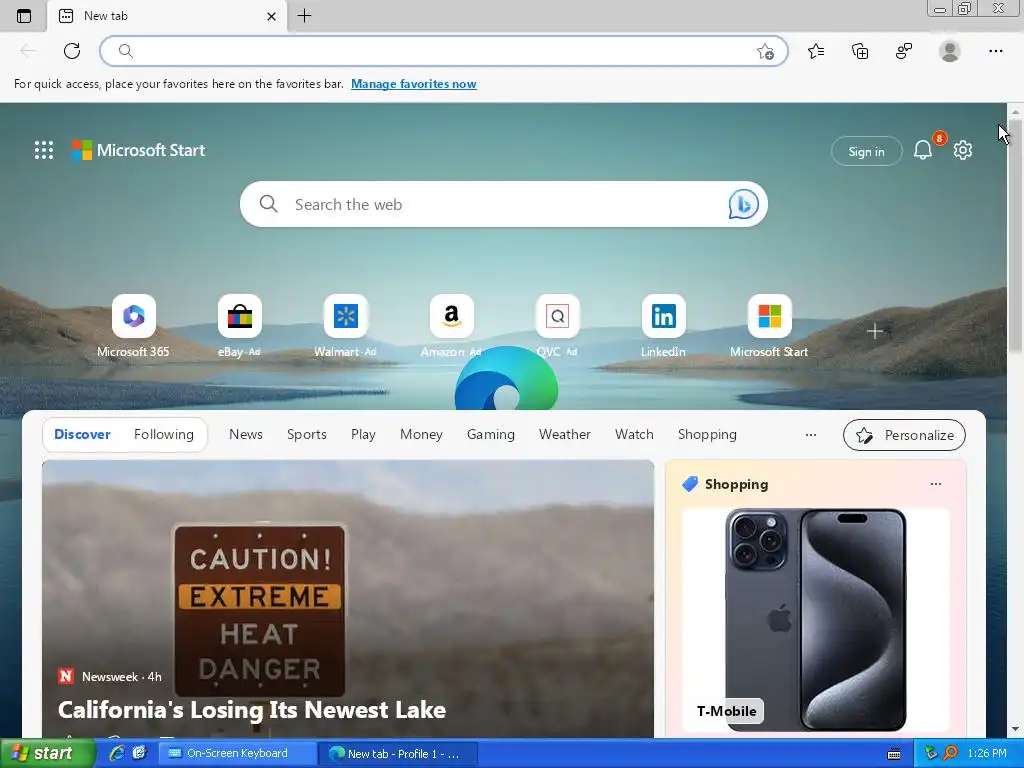
Task: Click into the browser address bar
Action: (444, 51)
